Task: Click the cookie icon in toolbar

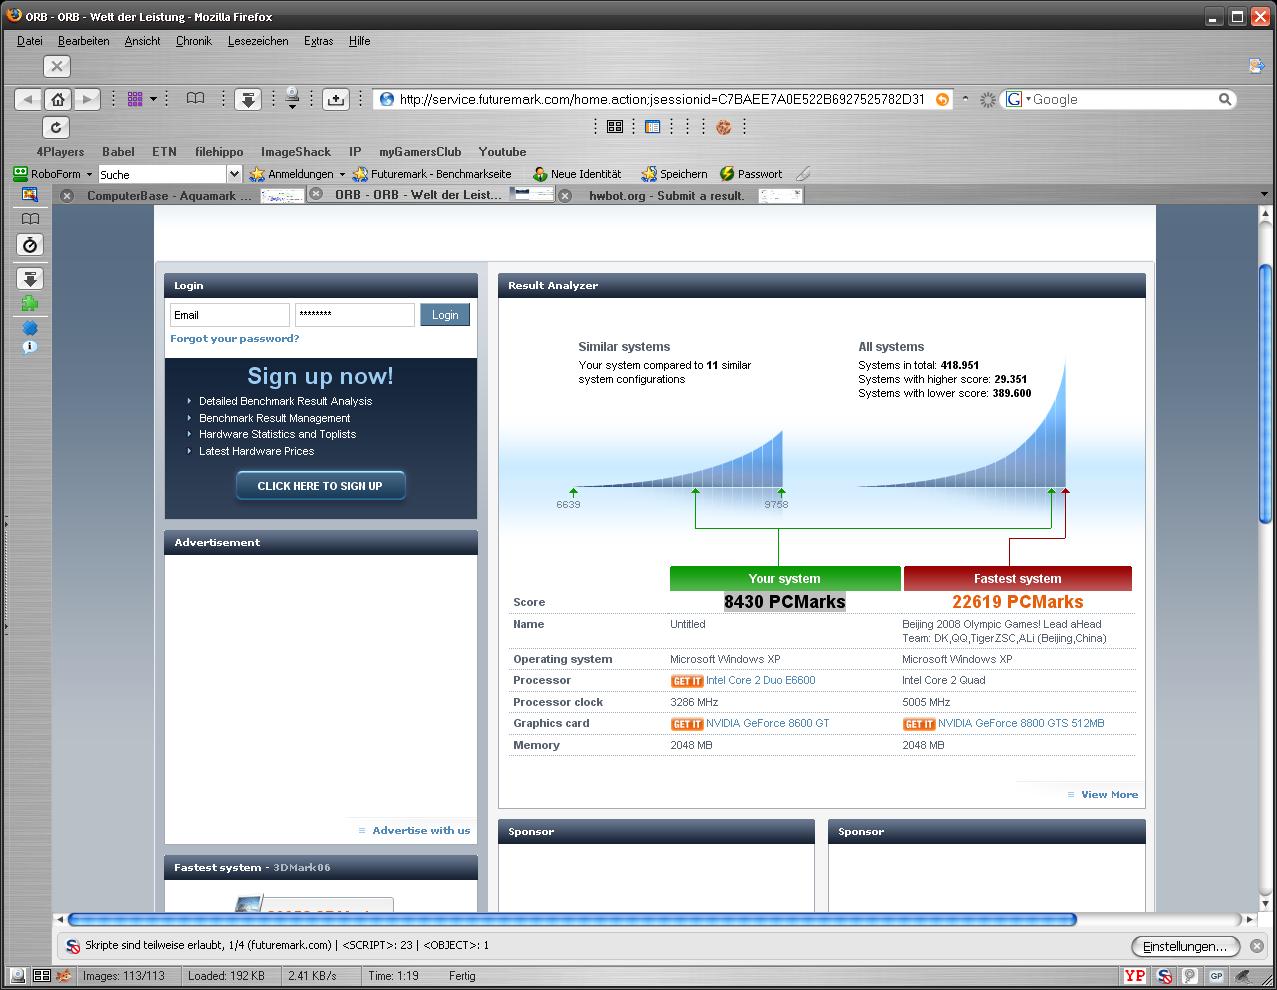Action: click(723, 127)
